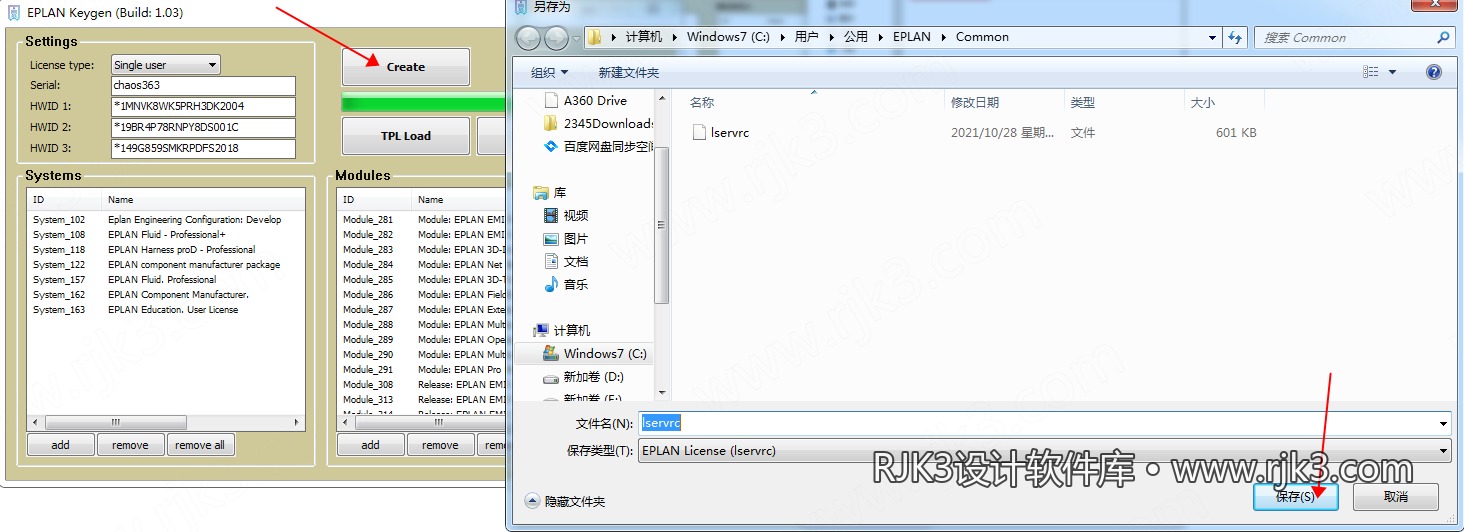
Task: Click the TPL Load button
Action: (405, 136)
